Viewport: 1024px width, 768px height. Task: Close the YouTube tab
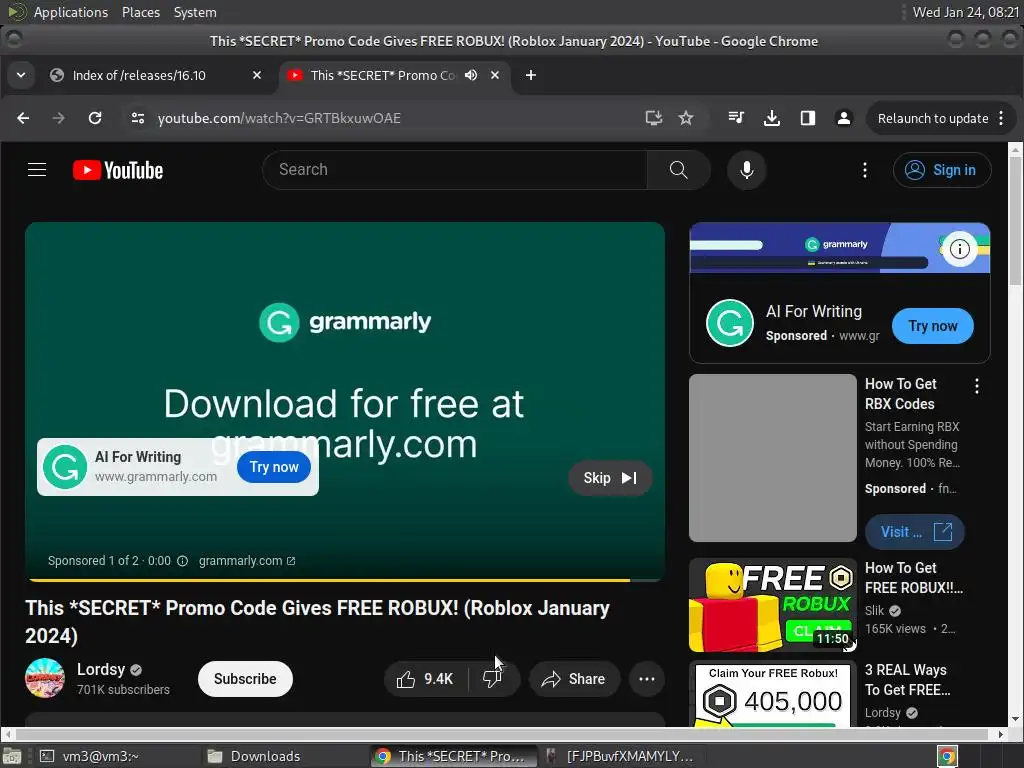(495, 75)
